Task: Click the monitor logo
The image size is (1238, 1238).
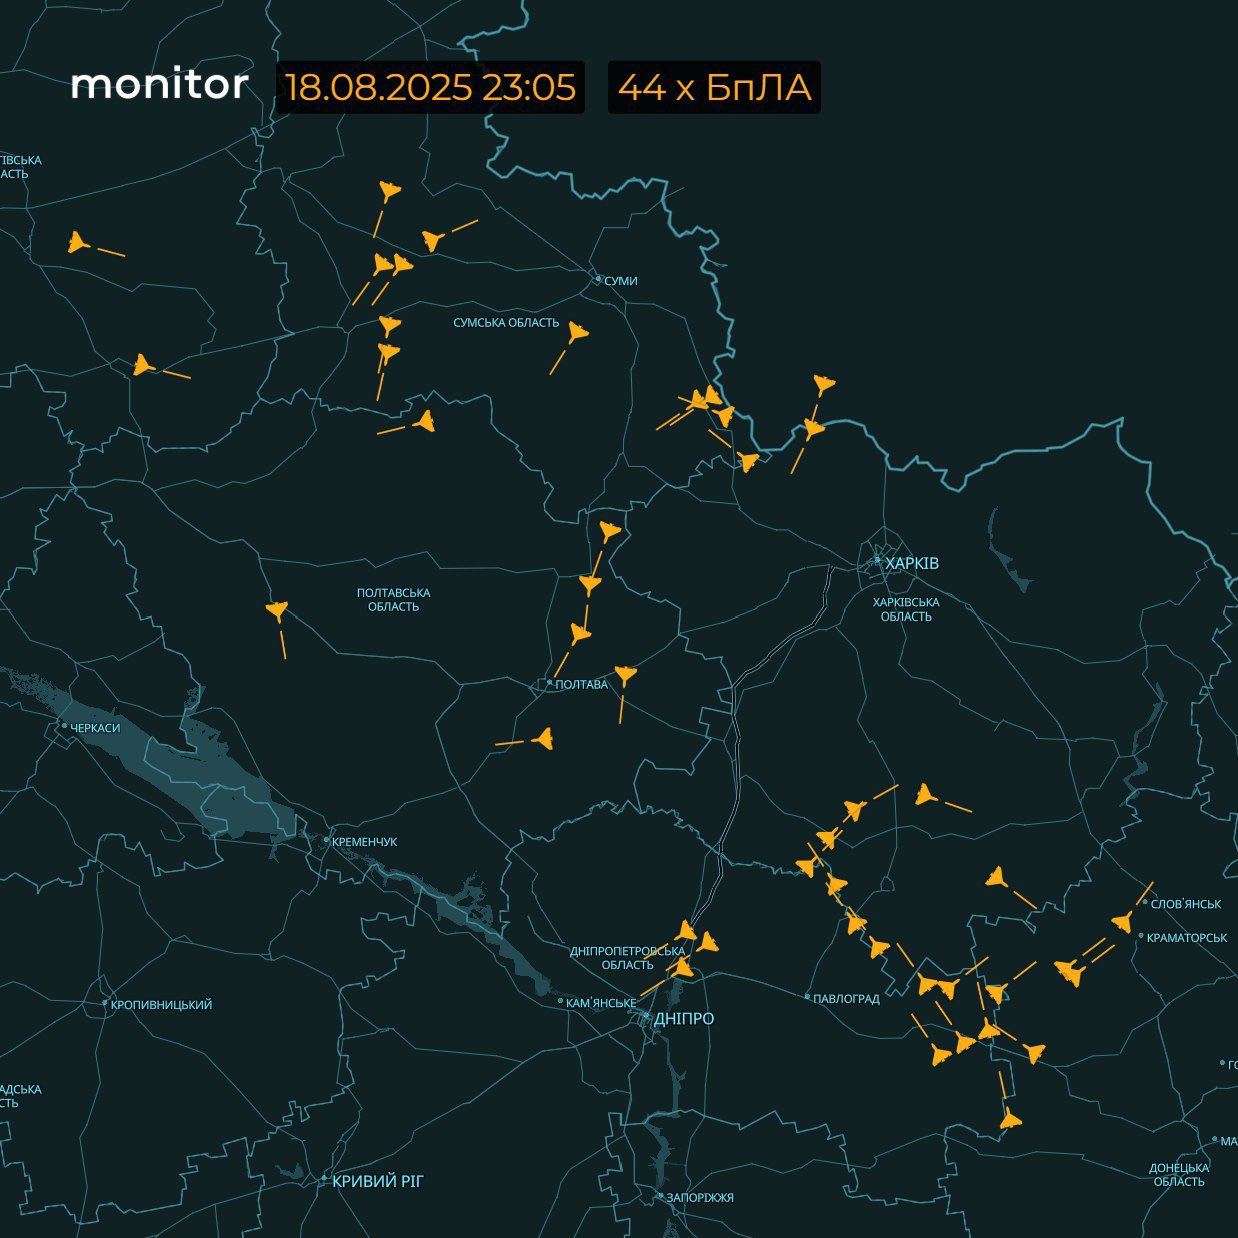Action: pos(160,85)
